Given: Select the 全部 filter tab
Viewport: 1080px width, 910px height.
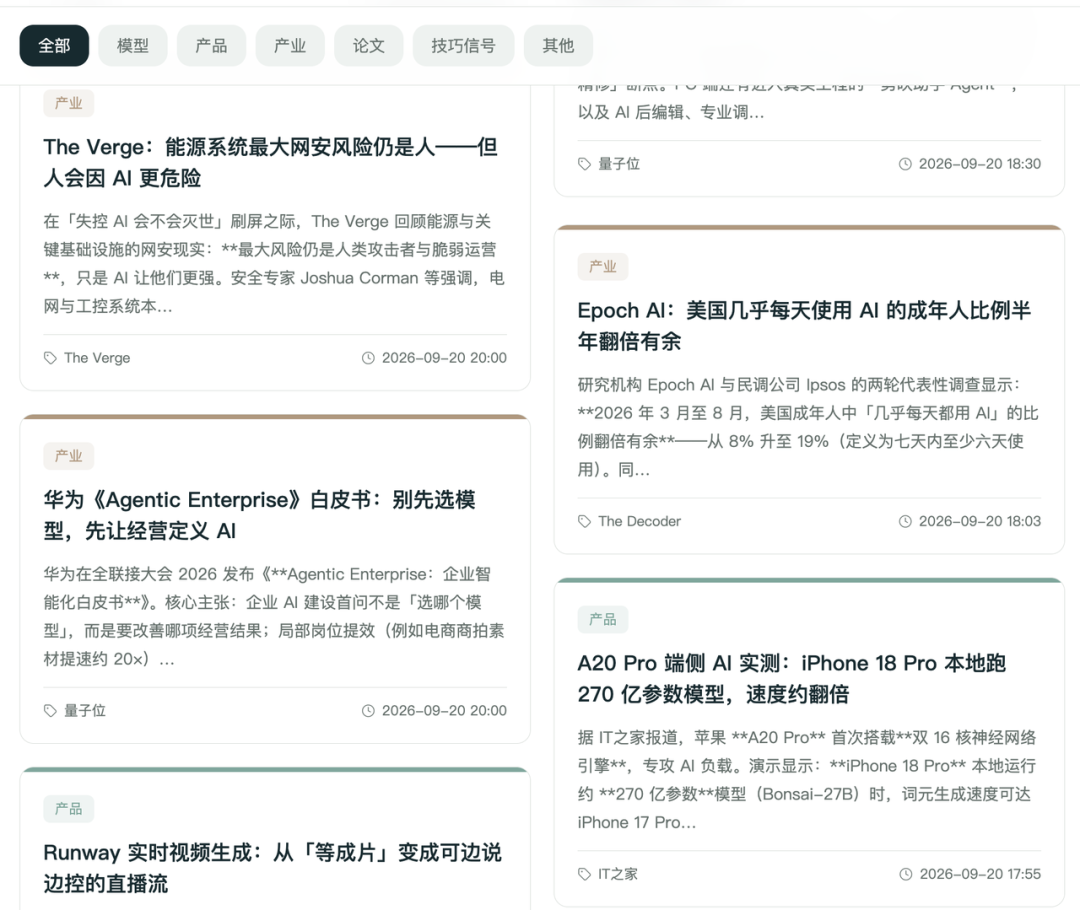Looking at the screenshot, I should click(54, 45).
